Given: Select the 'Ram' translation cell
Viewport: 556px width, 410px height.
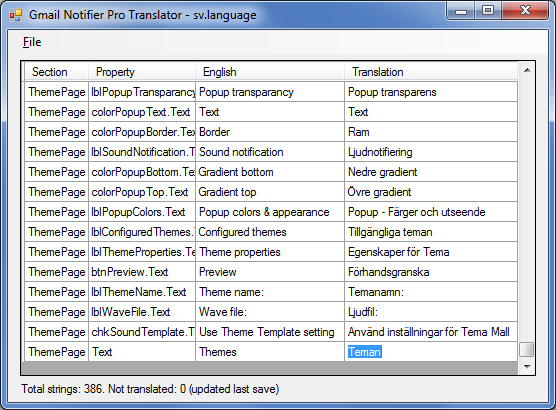Looking at the screenshot, I should pos(430,132).
